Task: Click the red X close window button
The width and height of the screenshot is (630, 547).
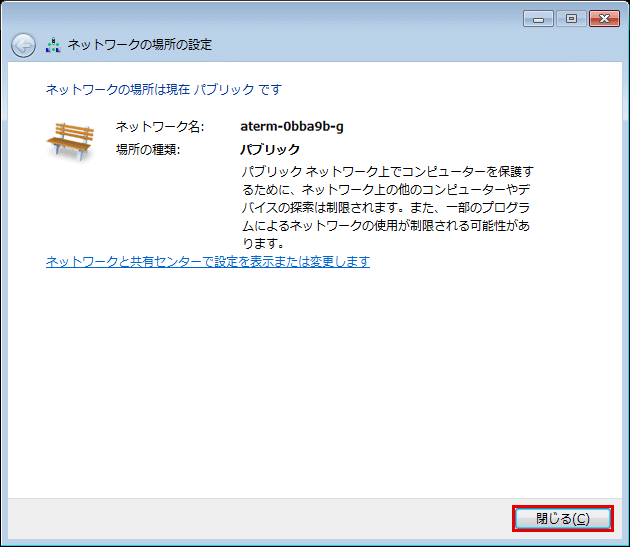Action: click(604, 19)
